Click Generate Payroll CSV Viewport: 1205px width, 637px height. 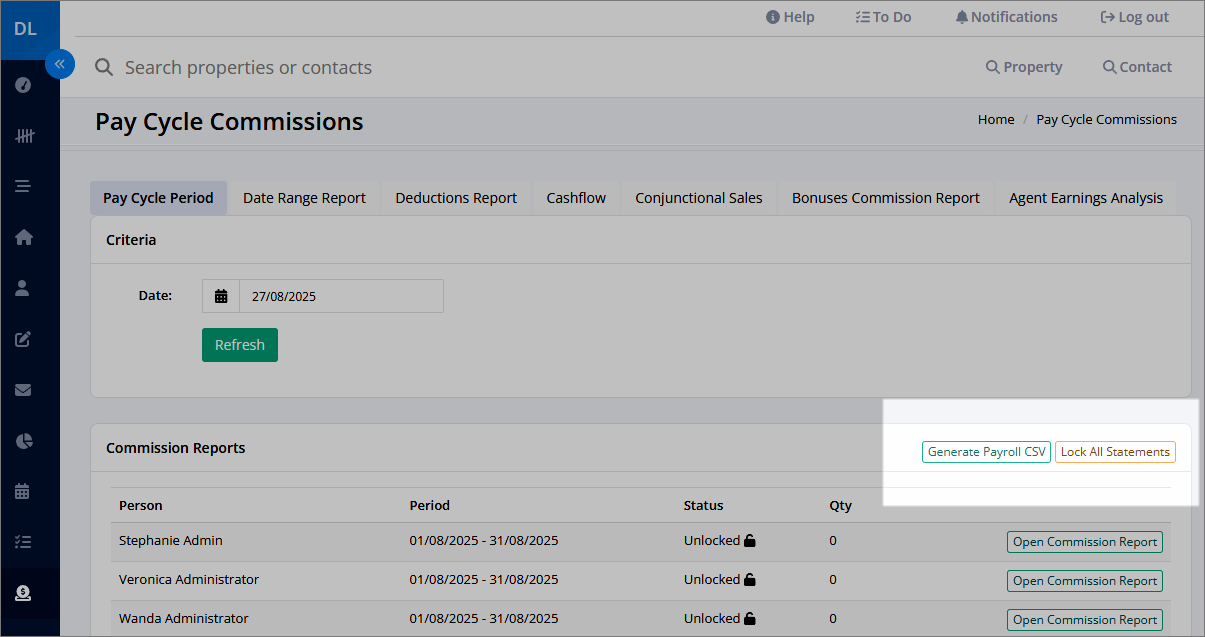click(x=987, y=452)
